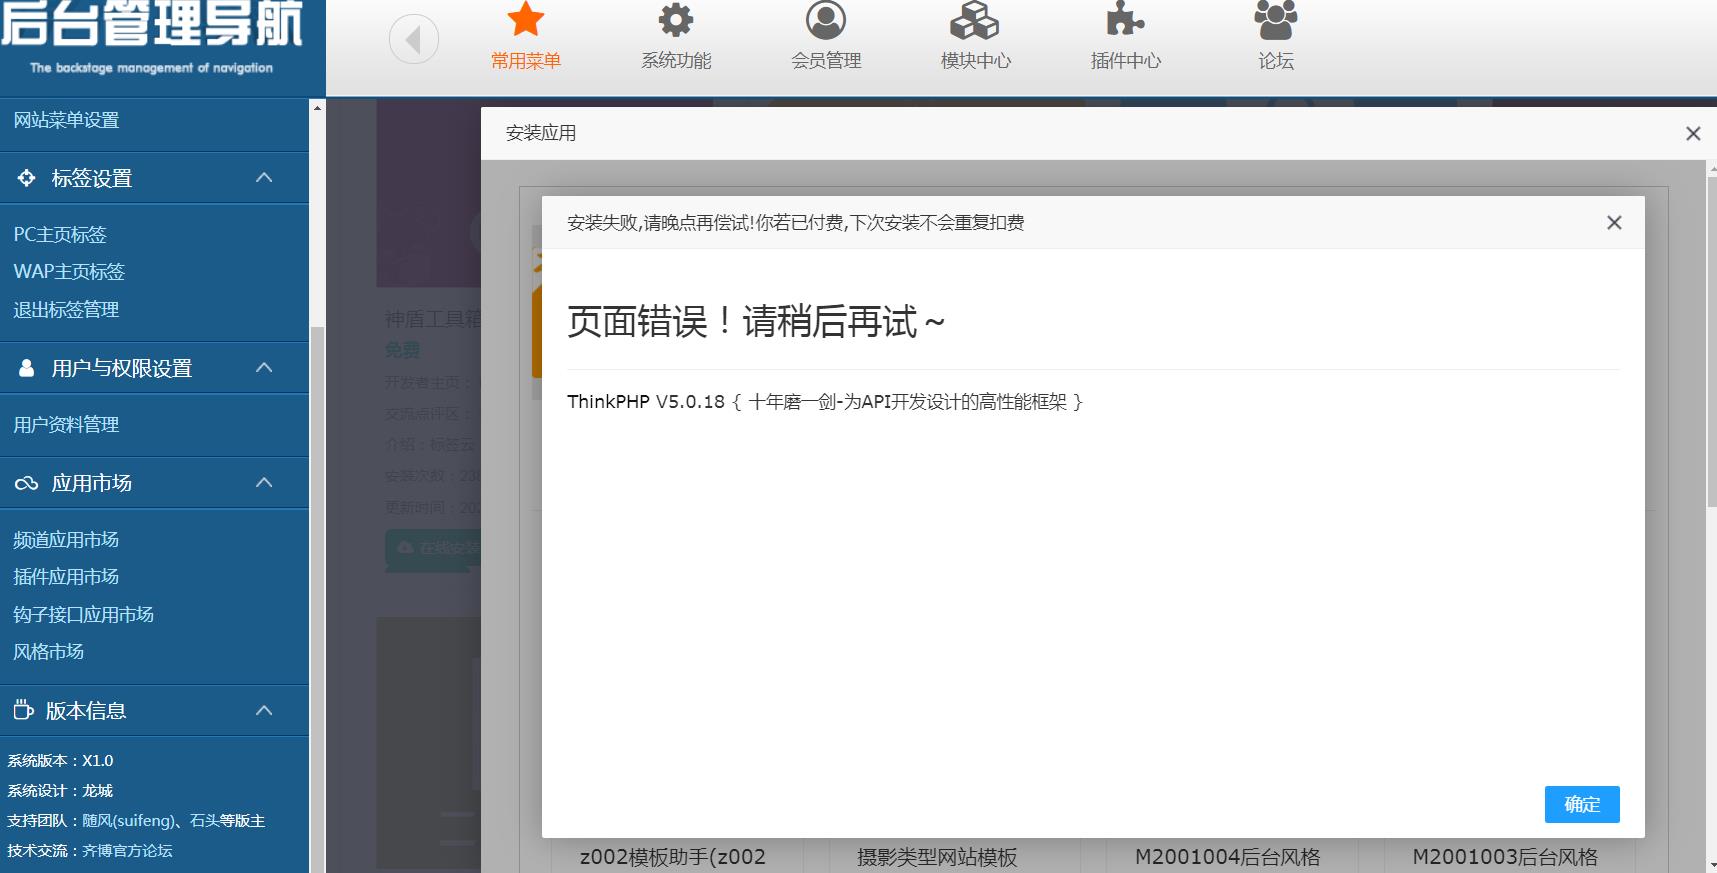Click the 会员管理 user icon

(825, 20)
